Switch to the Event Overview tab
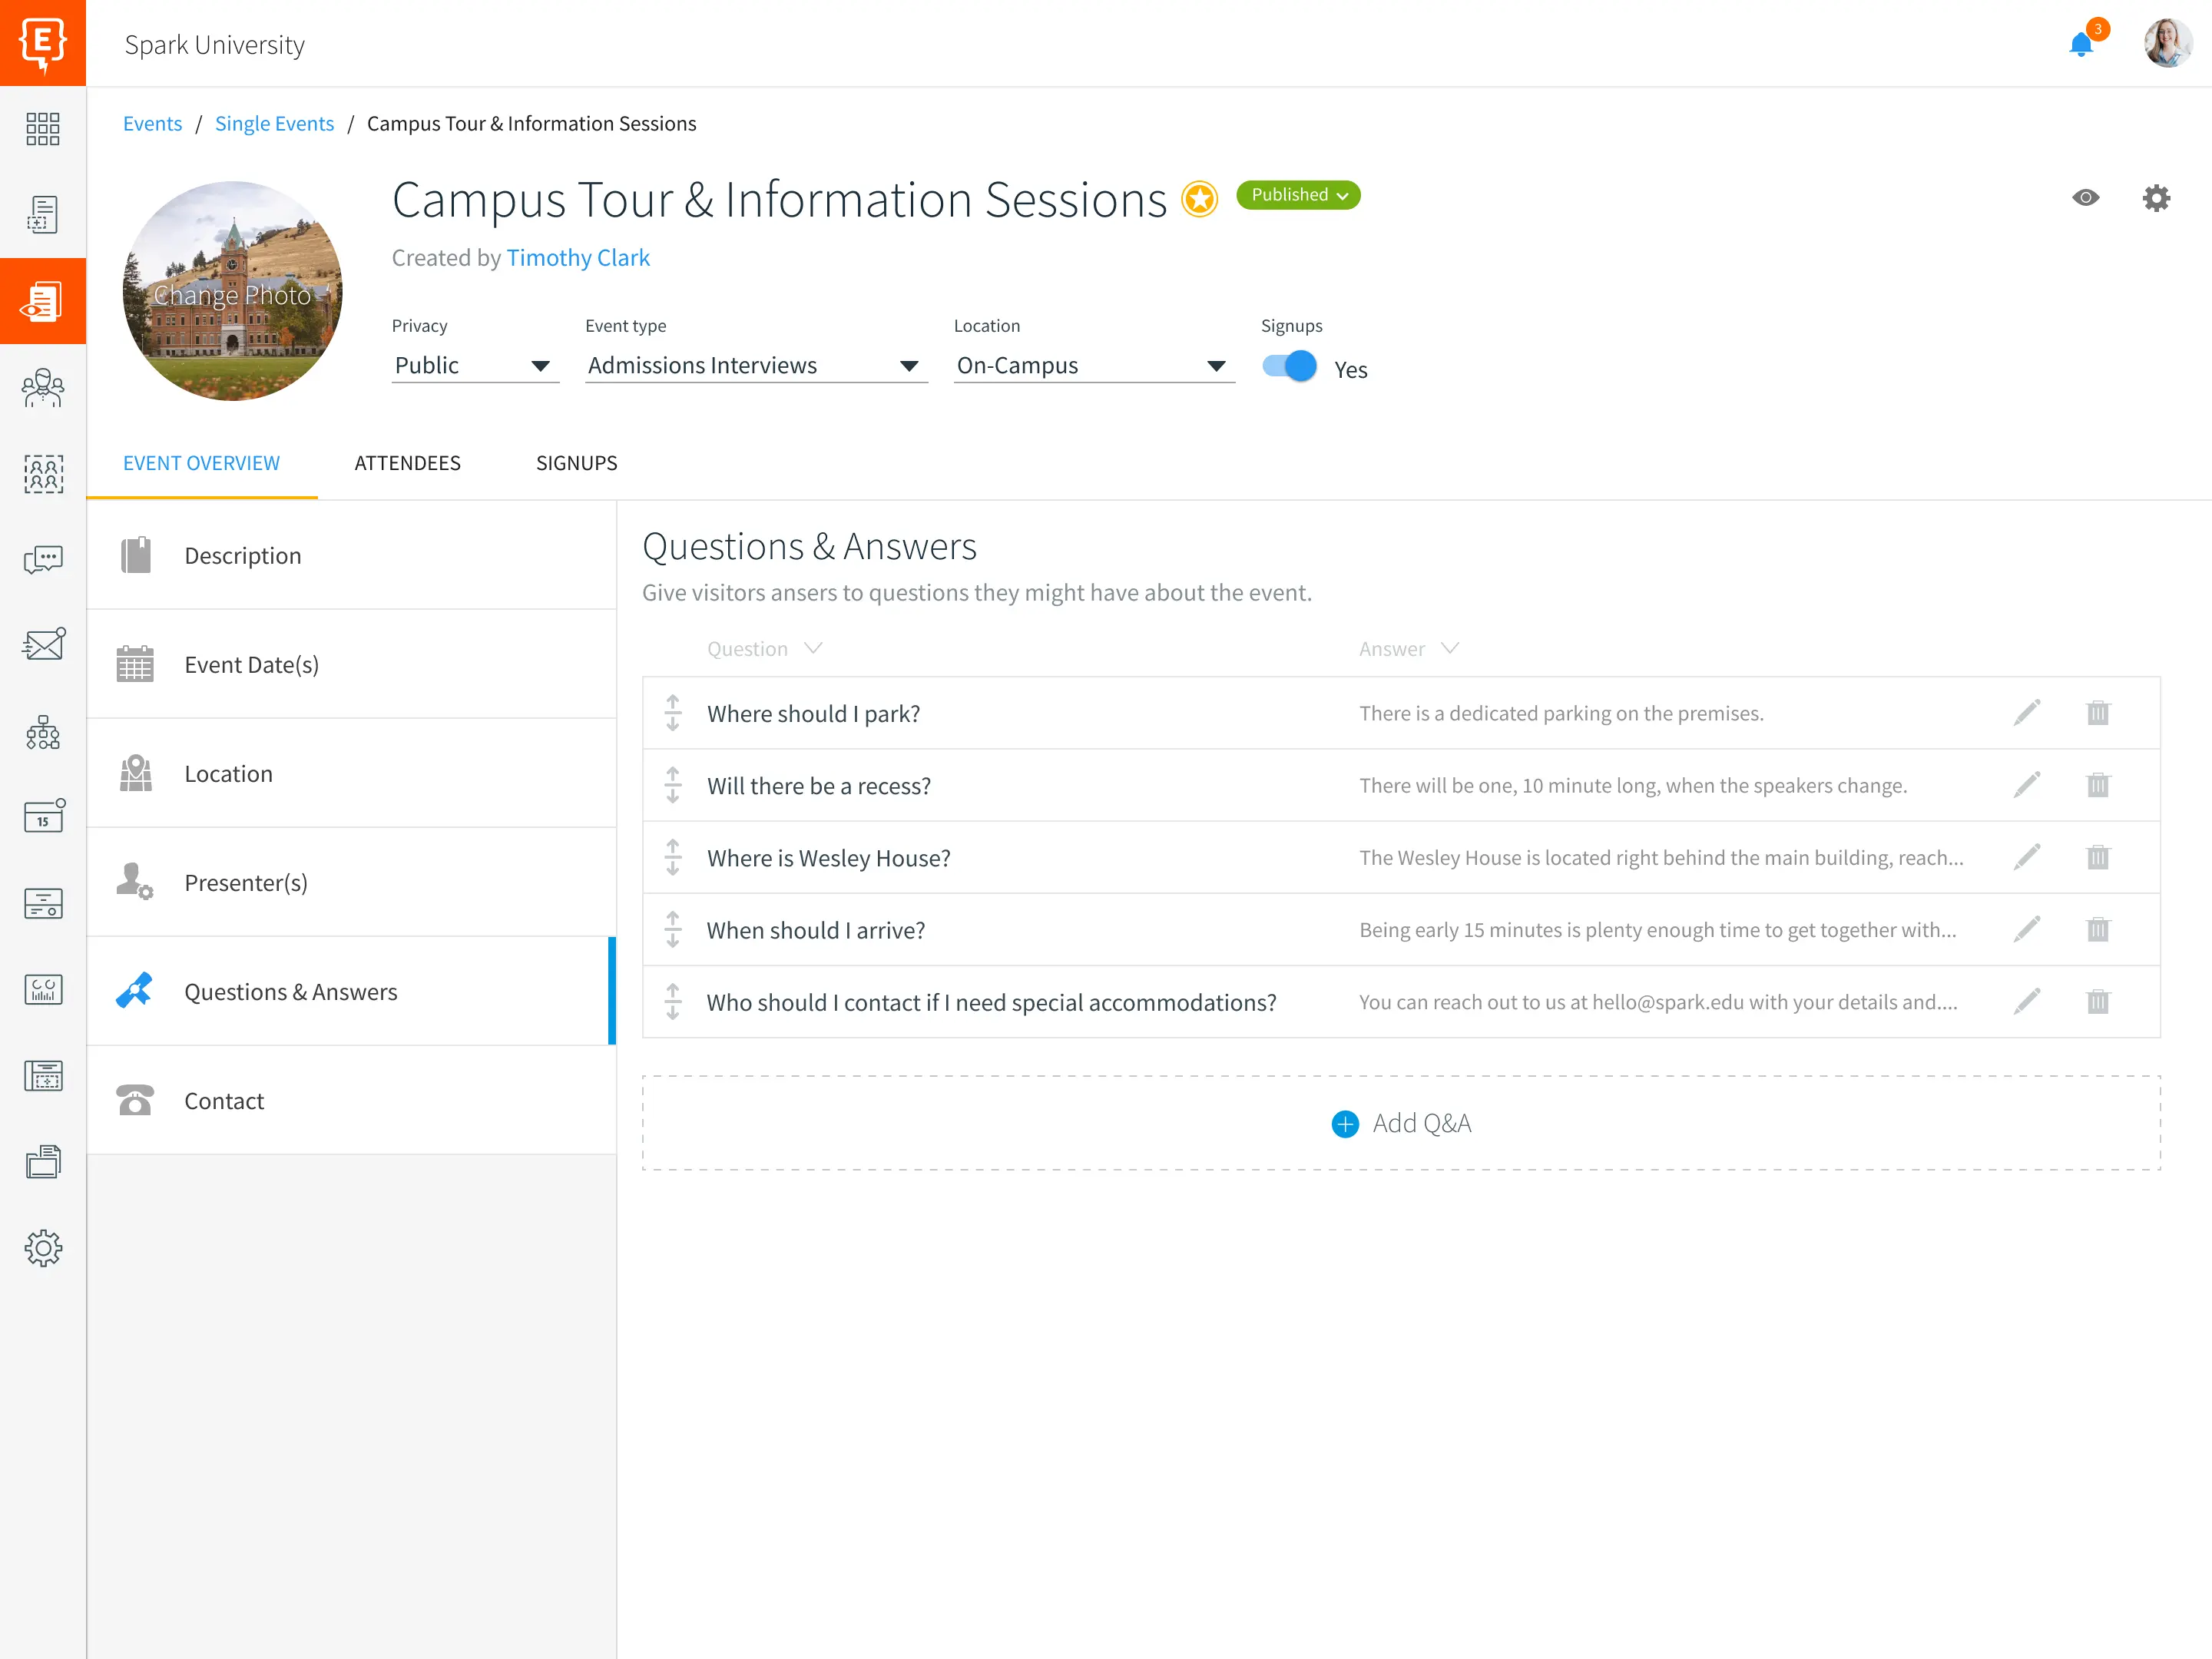The image size is (2212, 1659). click(201, 463)
